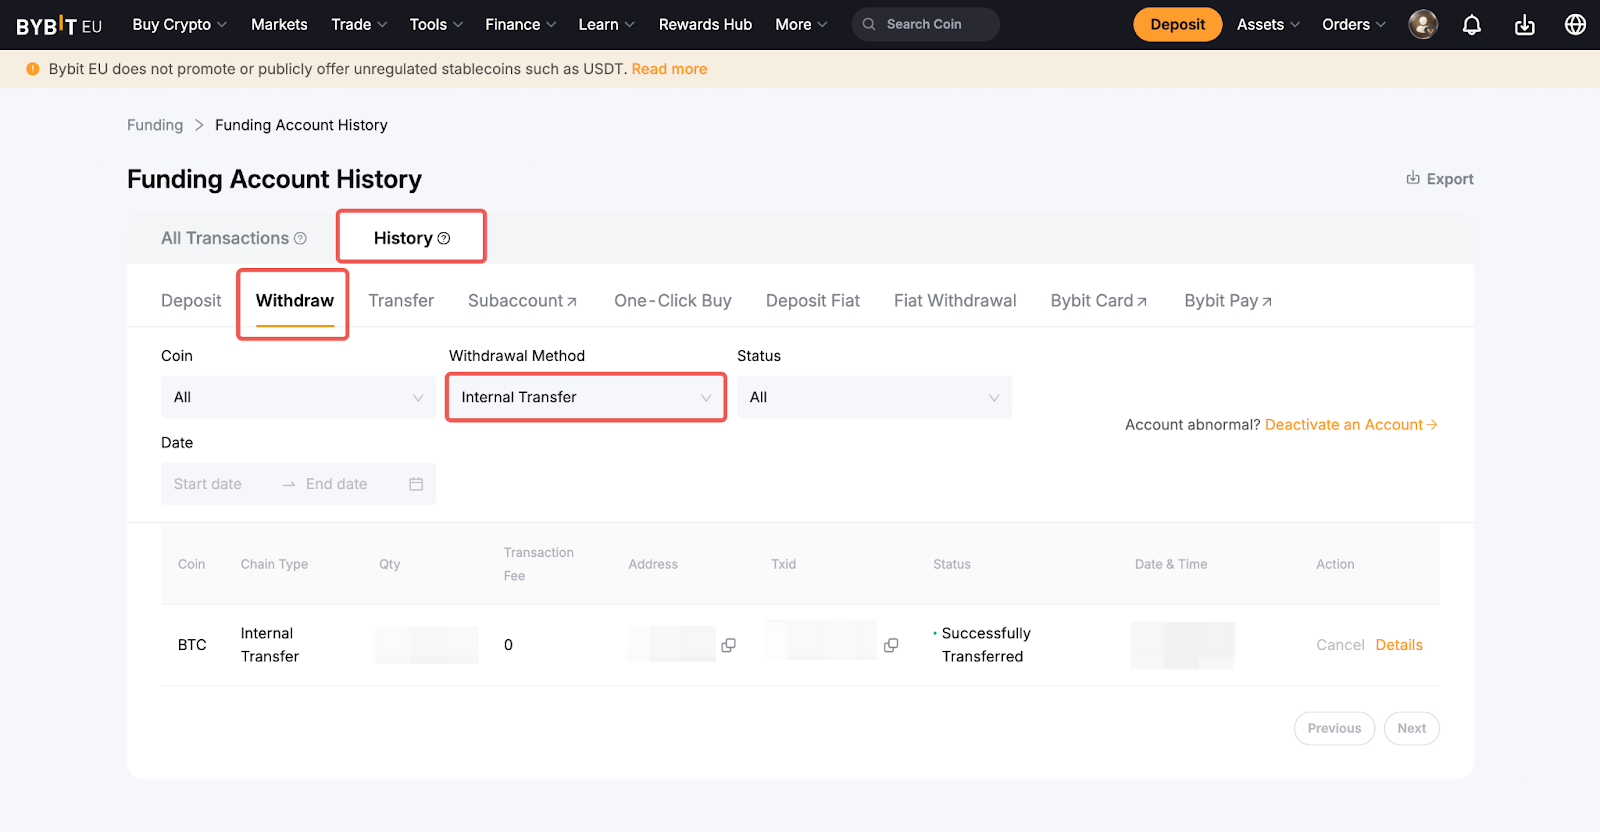Image resolution: width=1600 pixels, height=832 pixels.
Task: Copy the Txid in BTC row
Action: pyautogui.click(x=891, y=645)
